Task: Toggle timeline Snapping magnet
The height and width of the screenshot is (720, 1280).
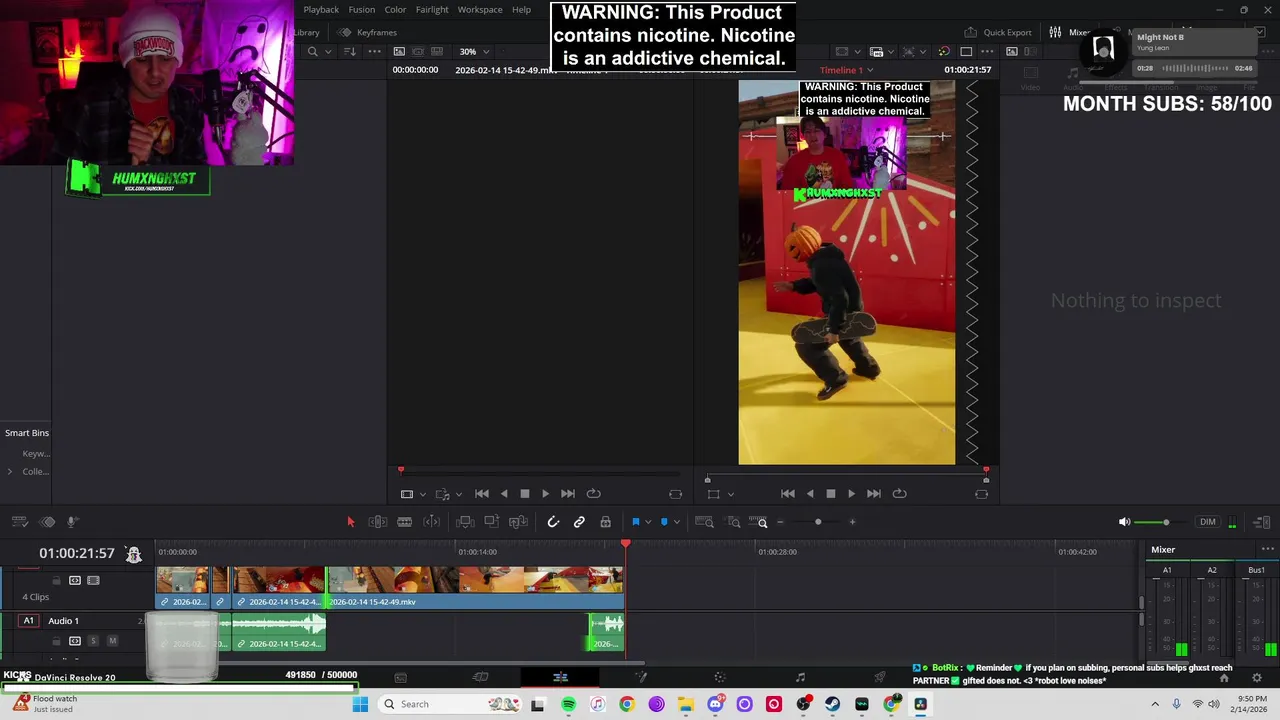Action: click(x=553, y=522)
